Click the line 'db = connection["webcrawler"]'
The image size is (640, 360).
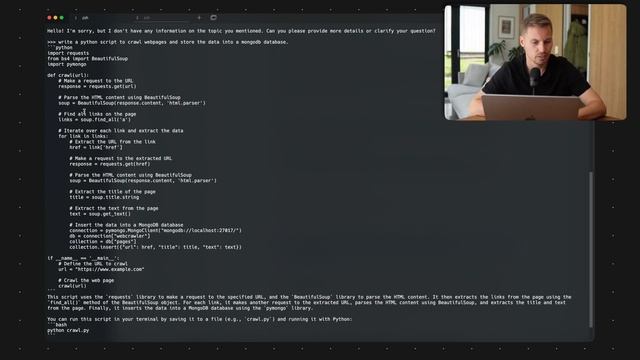pos(109,236)
